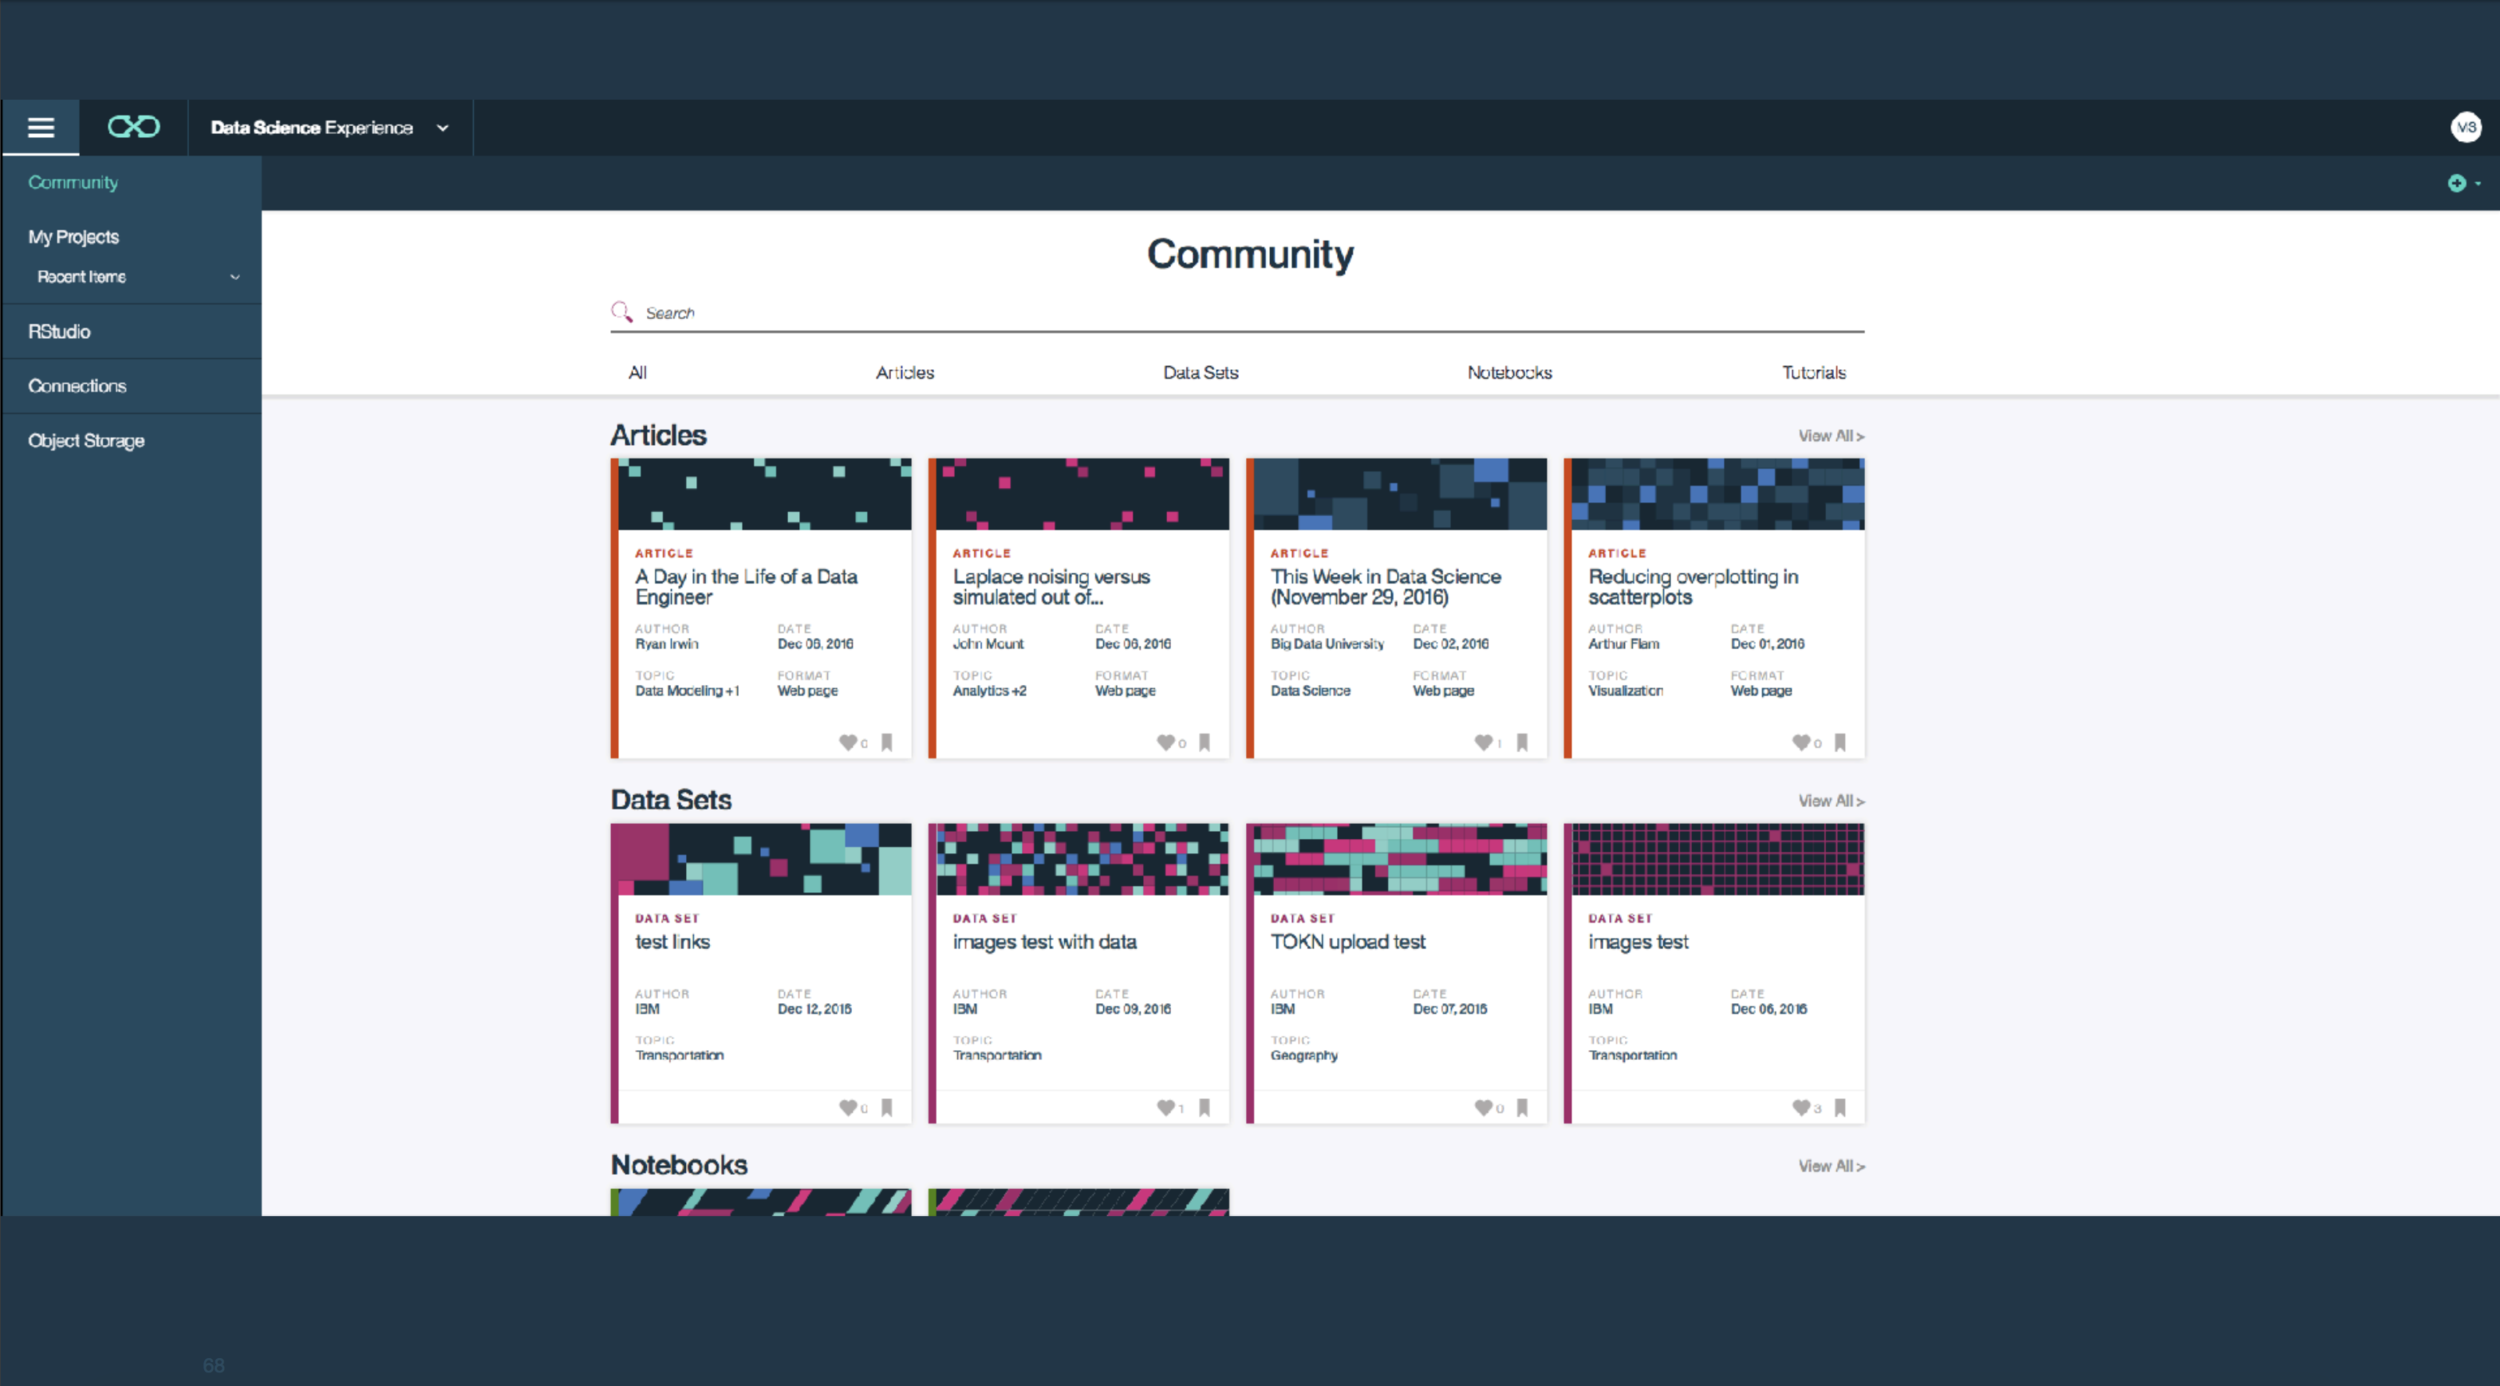Open the test links data set thumbnail
2500x1386 pixels.
pyautogui.click(x=761, y=859)
